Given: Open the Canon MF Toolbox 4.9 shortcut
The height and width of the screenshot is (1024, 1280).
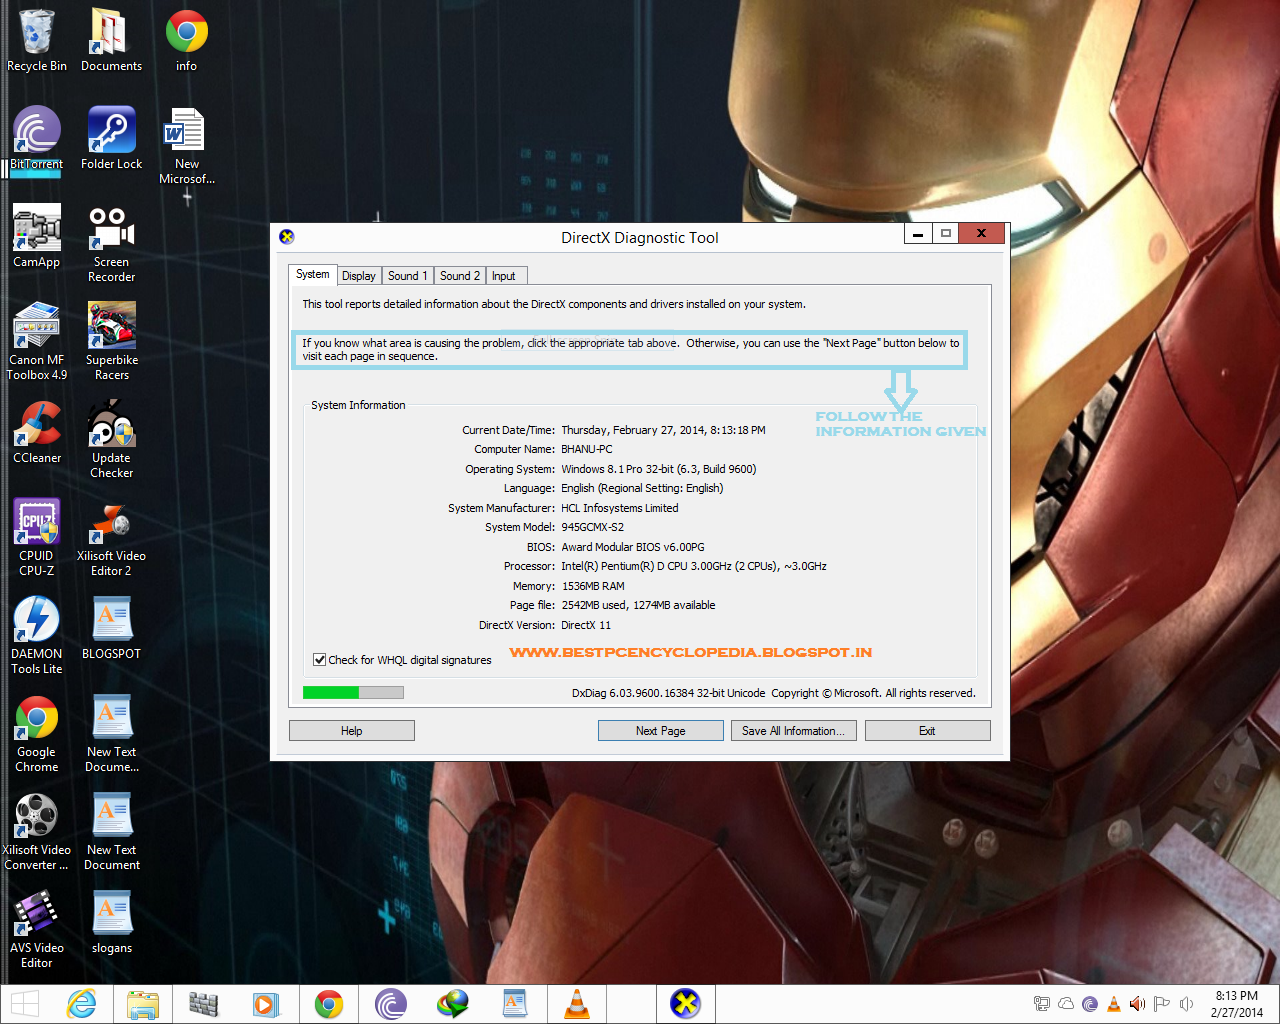Looking at the screenshot, I should click(x=37, y=342).
